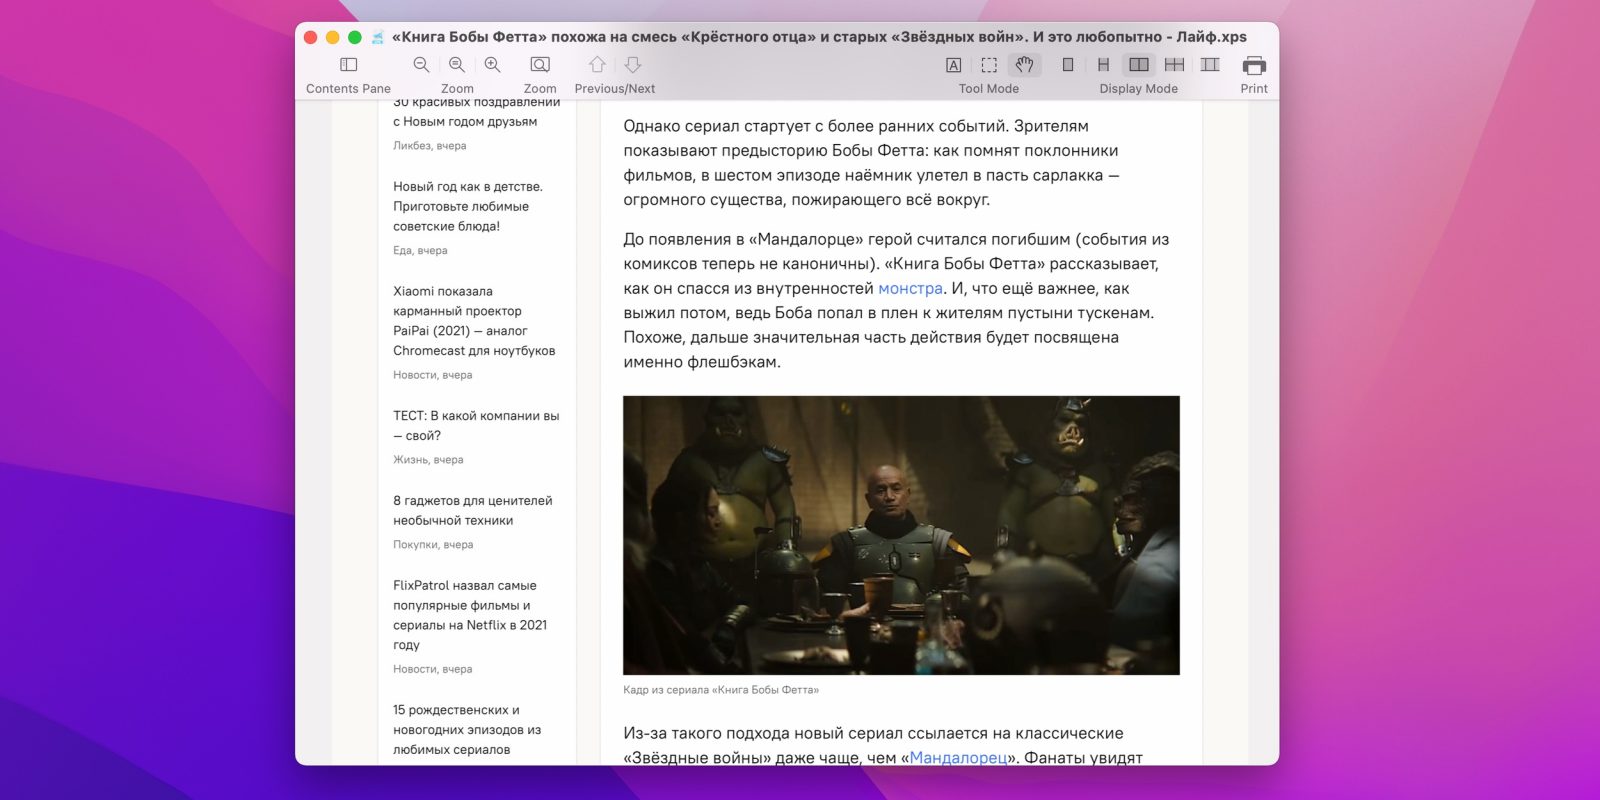The height and width of the screenshot is (800, 1600).
Task: Click the actual size zoom icon
Action: [457, 65]
